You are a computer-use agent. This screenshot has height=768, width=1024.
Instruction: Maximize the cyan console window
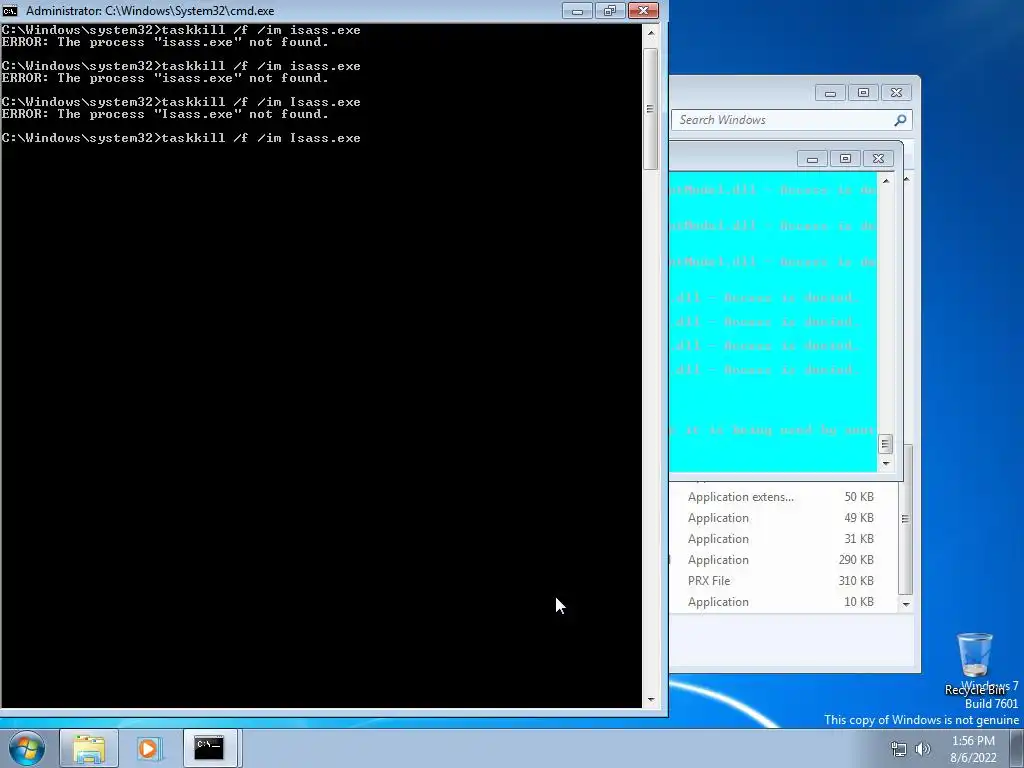(x=845, y=159)
